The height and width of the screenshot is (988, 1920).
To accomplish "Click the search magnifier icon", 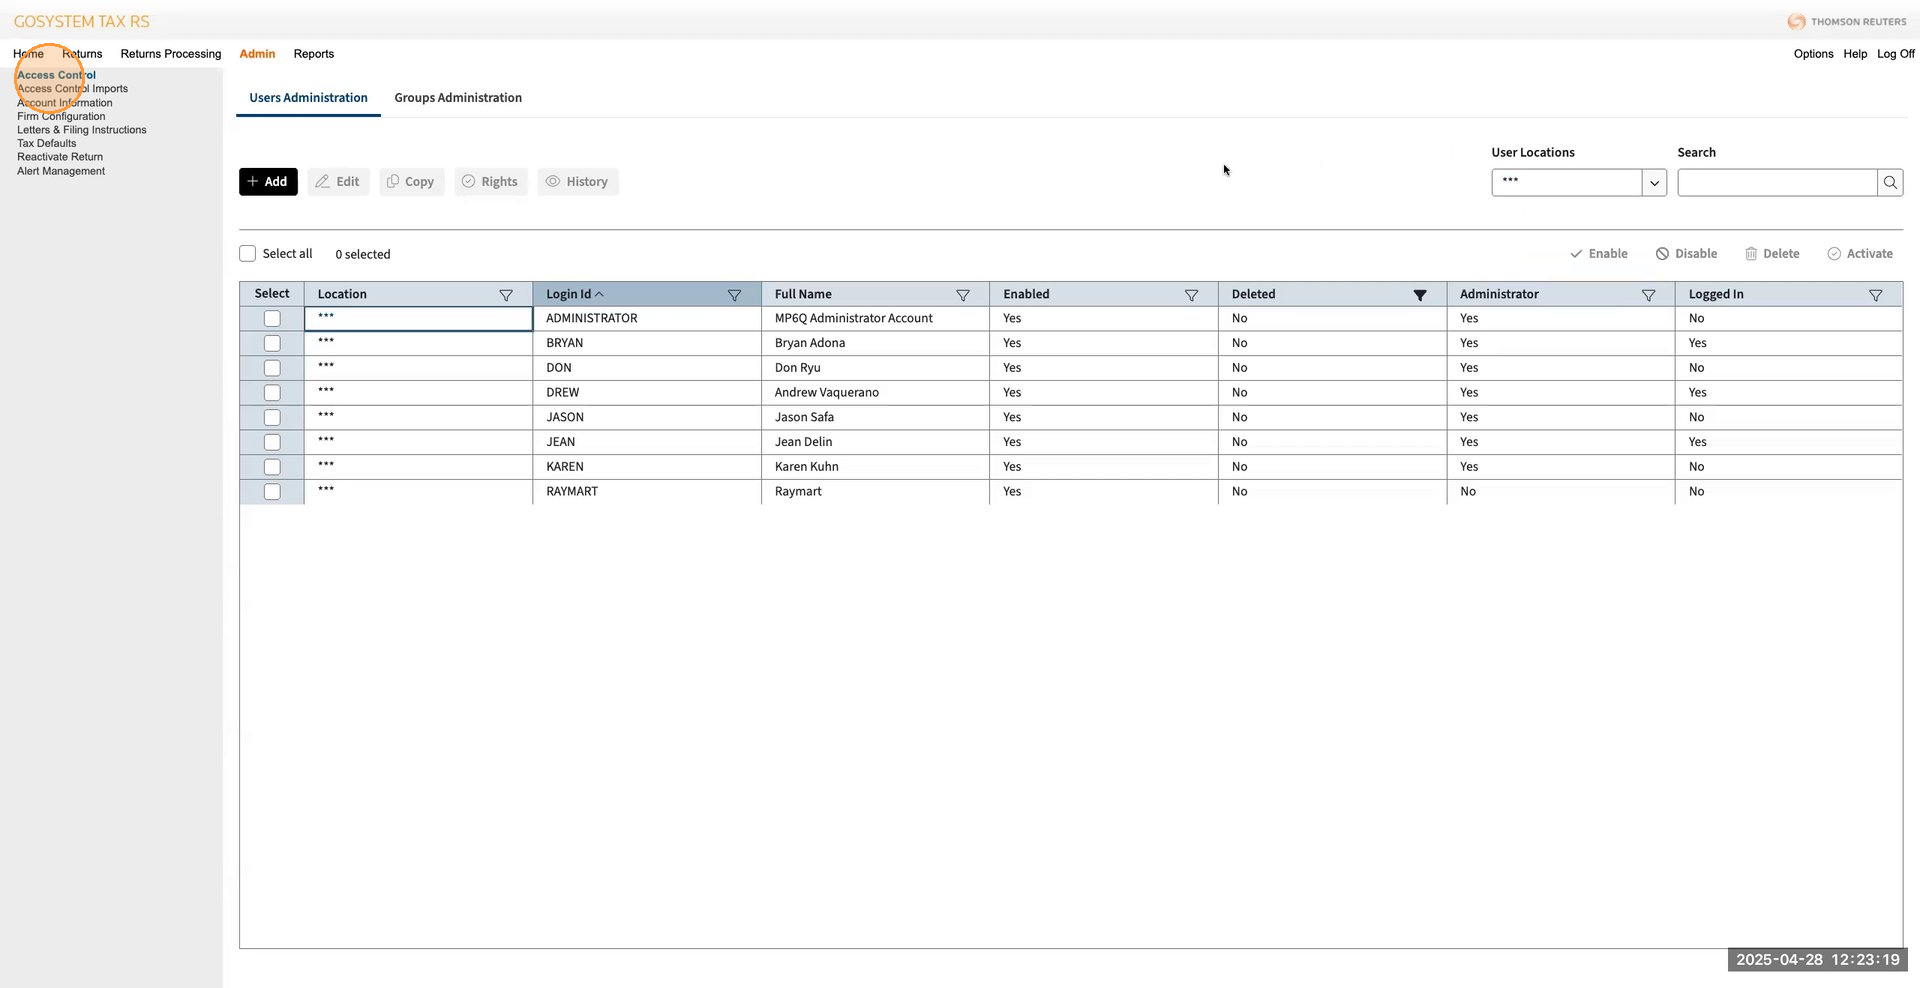I will (1890, 182).
